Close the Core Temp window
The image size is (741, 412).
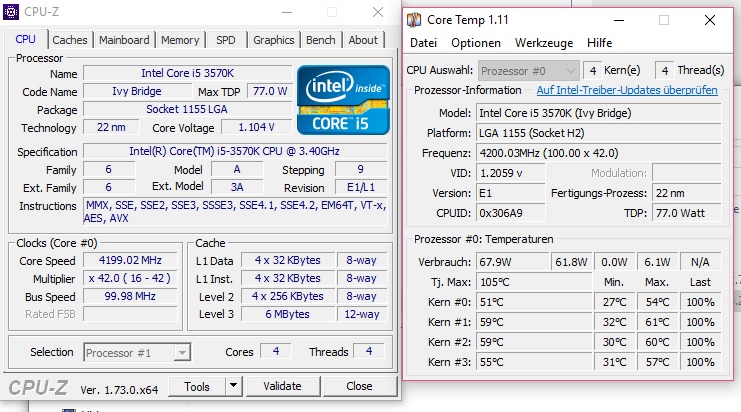click(710, 20)
